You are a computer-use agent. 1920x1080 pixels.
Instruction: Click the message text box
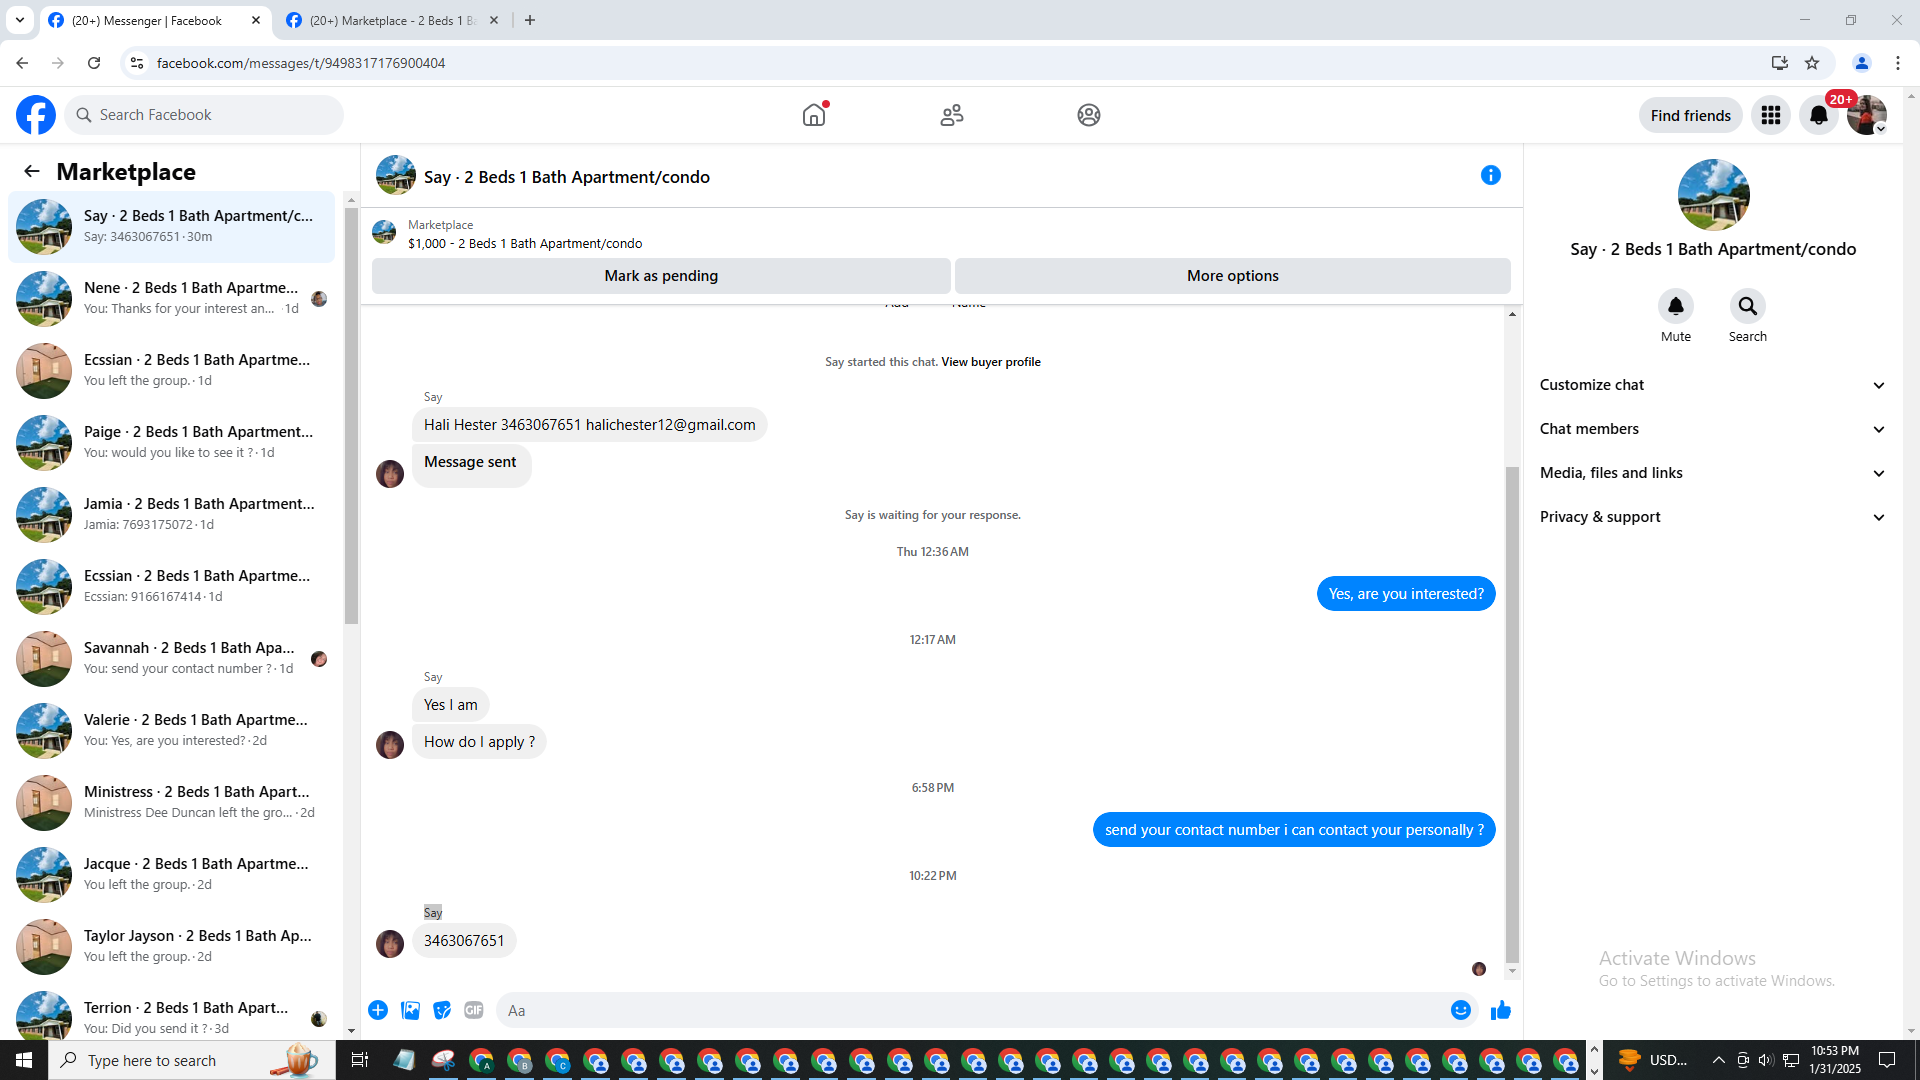[x=970, y=1010]
